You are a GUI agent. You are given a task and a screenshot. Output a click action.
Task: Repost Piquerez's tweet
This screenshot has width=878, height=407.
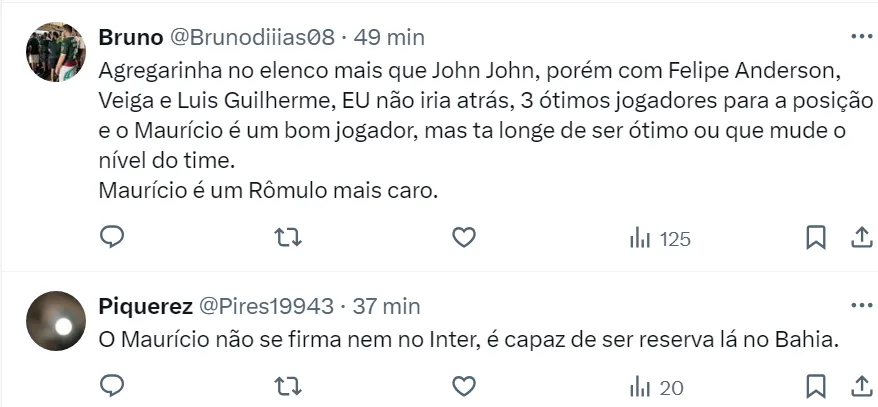[x=288, y=385]
